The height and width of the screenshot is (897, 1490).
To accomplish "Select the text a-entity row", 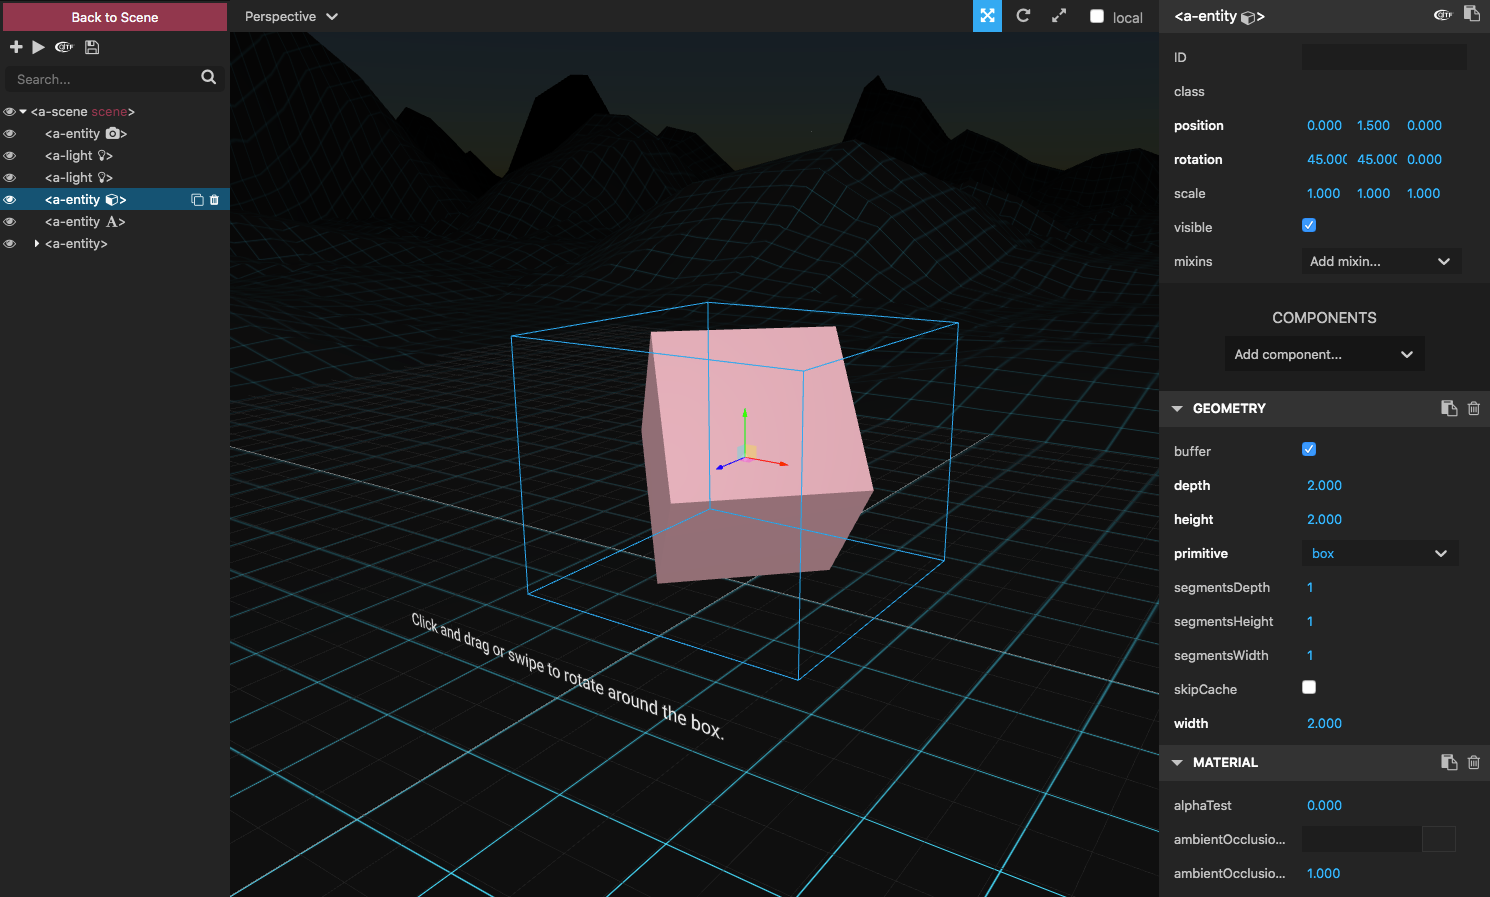I will tap(115, 222).
